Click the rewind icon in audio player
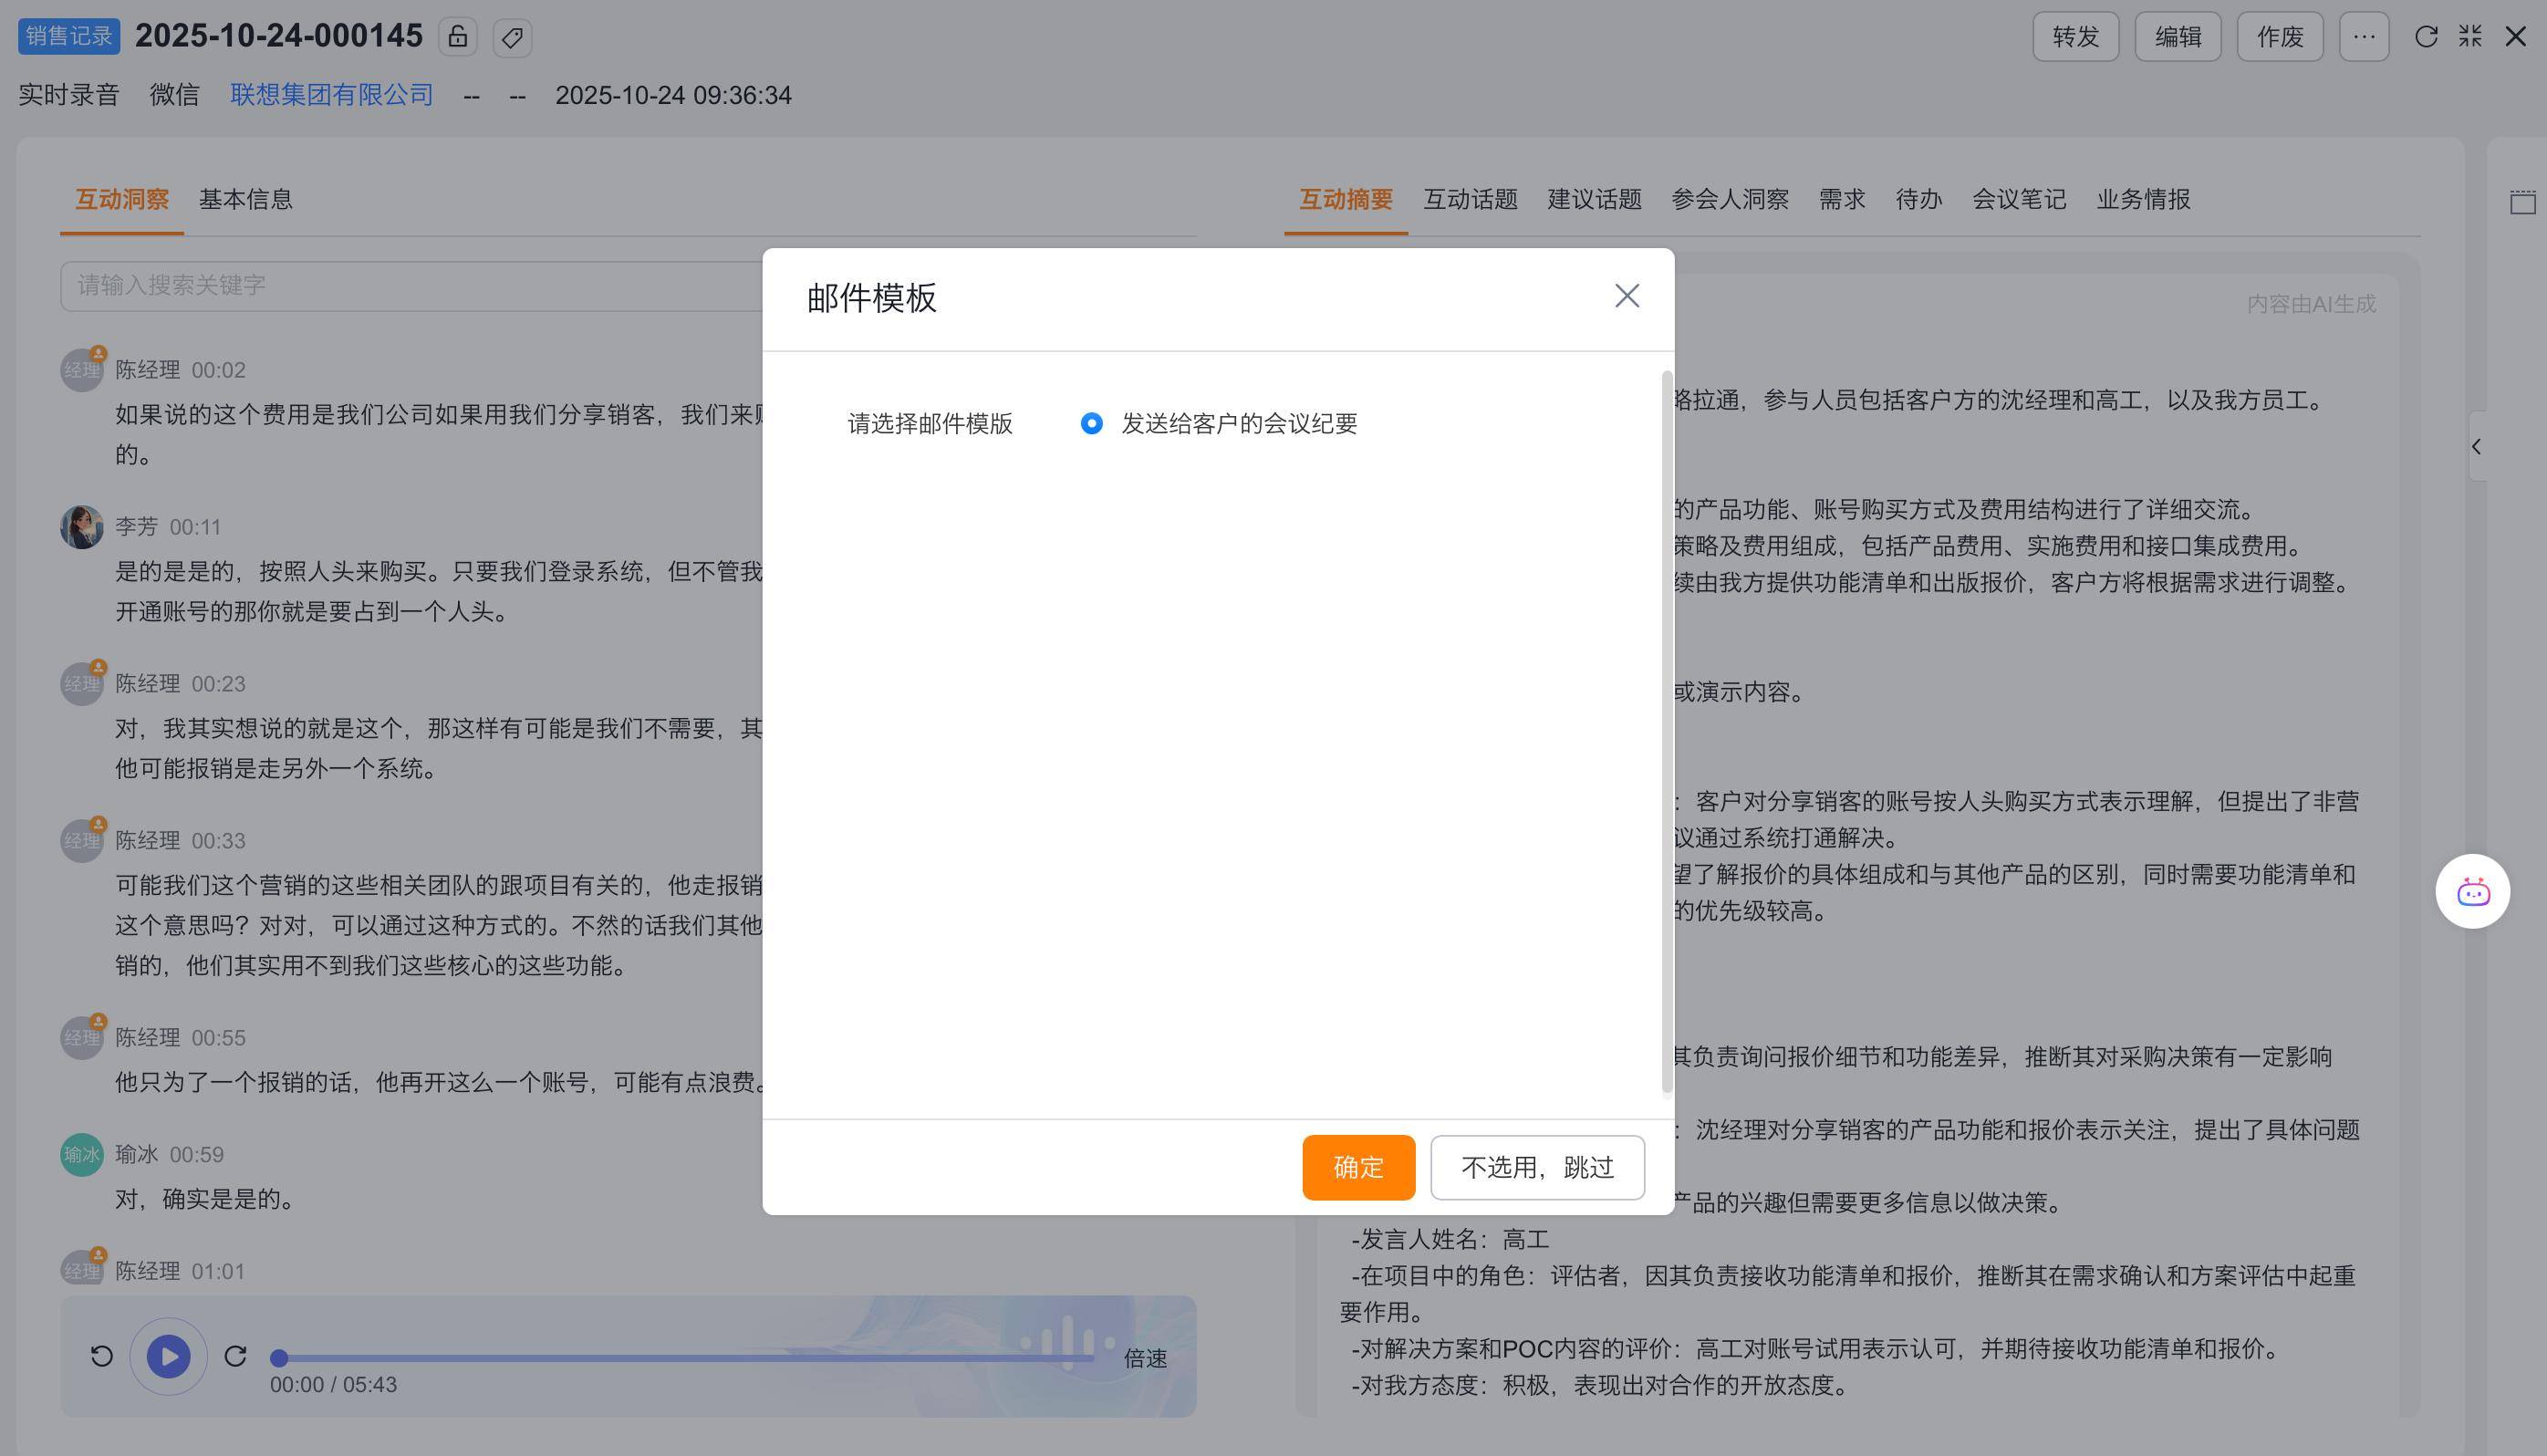 [x=102, y=1356]
